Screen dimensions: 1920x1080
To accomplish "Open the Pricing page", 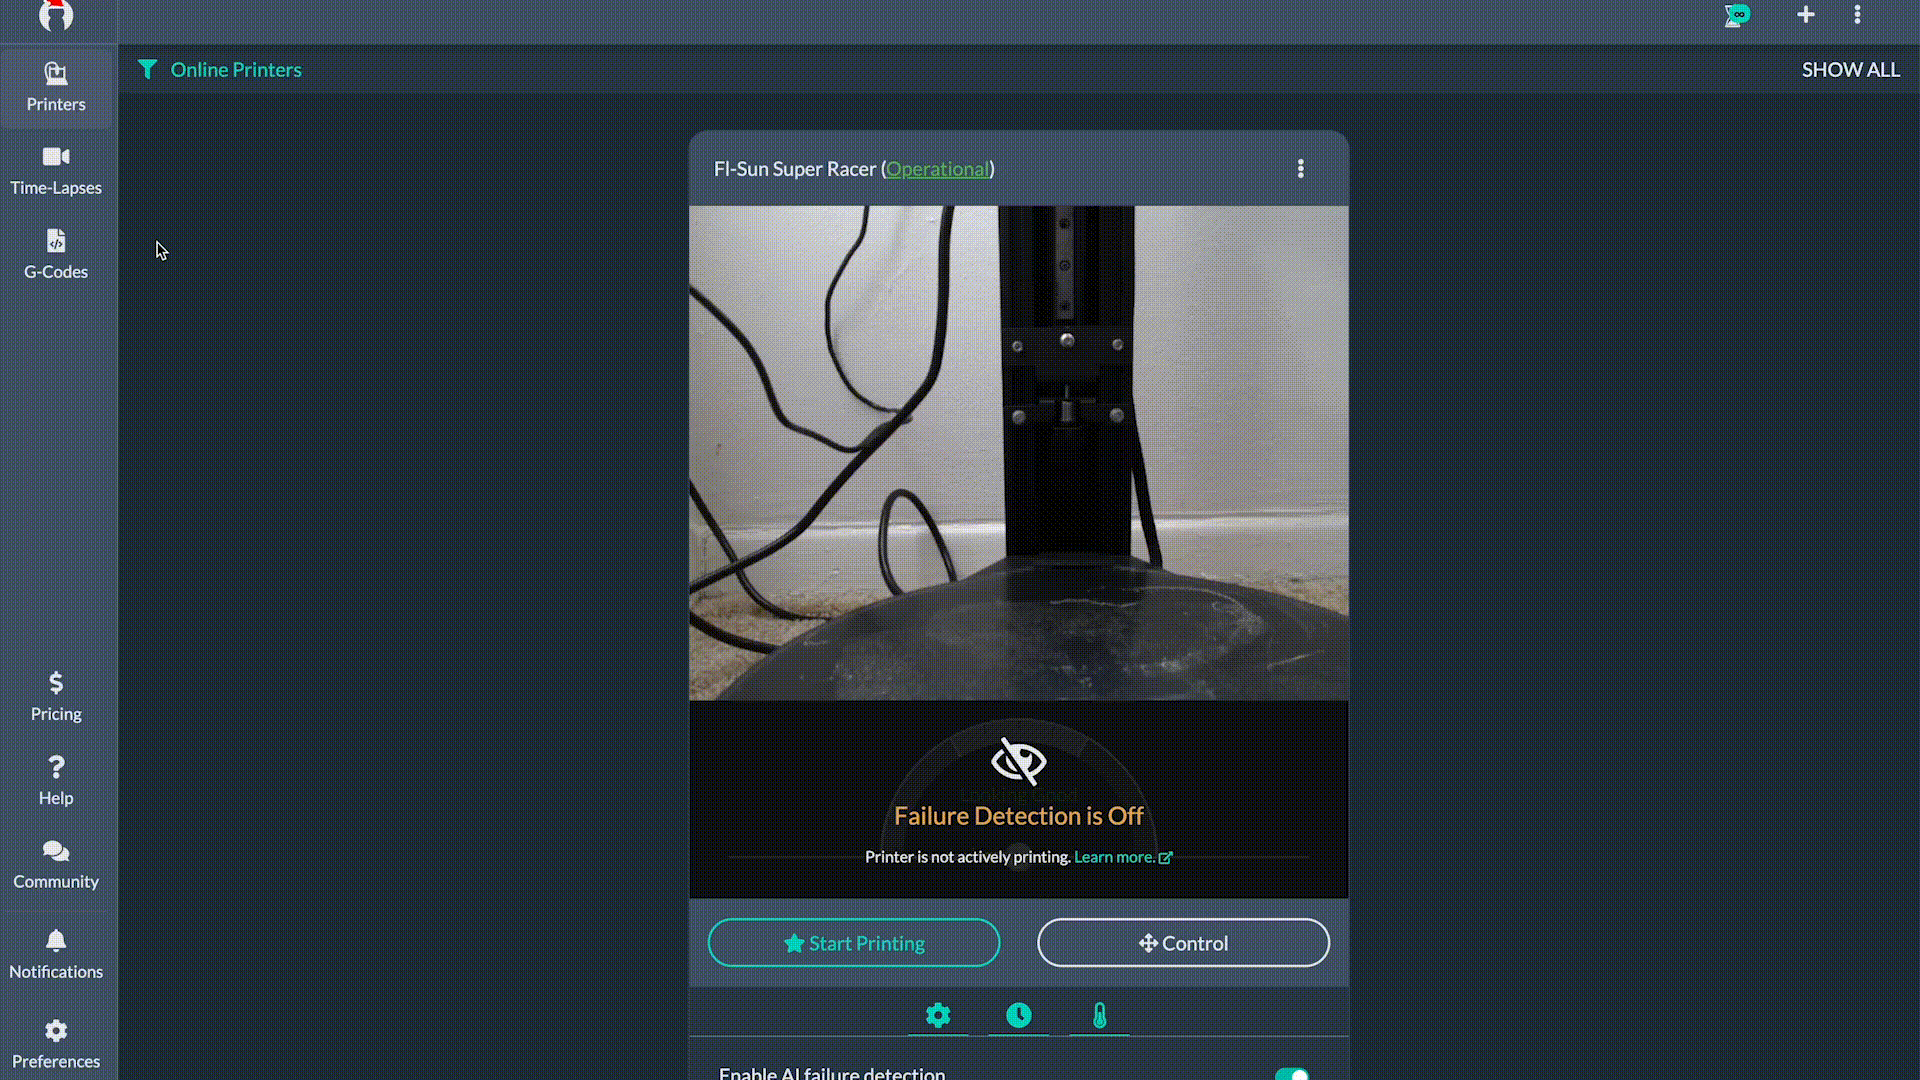I will pyautogui.click(x=56, y=698).
